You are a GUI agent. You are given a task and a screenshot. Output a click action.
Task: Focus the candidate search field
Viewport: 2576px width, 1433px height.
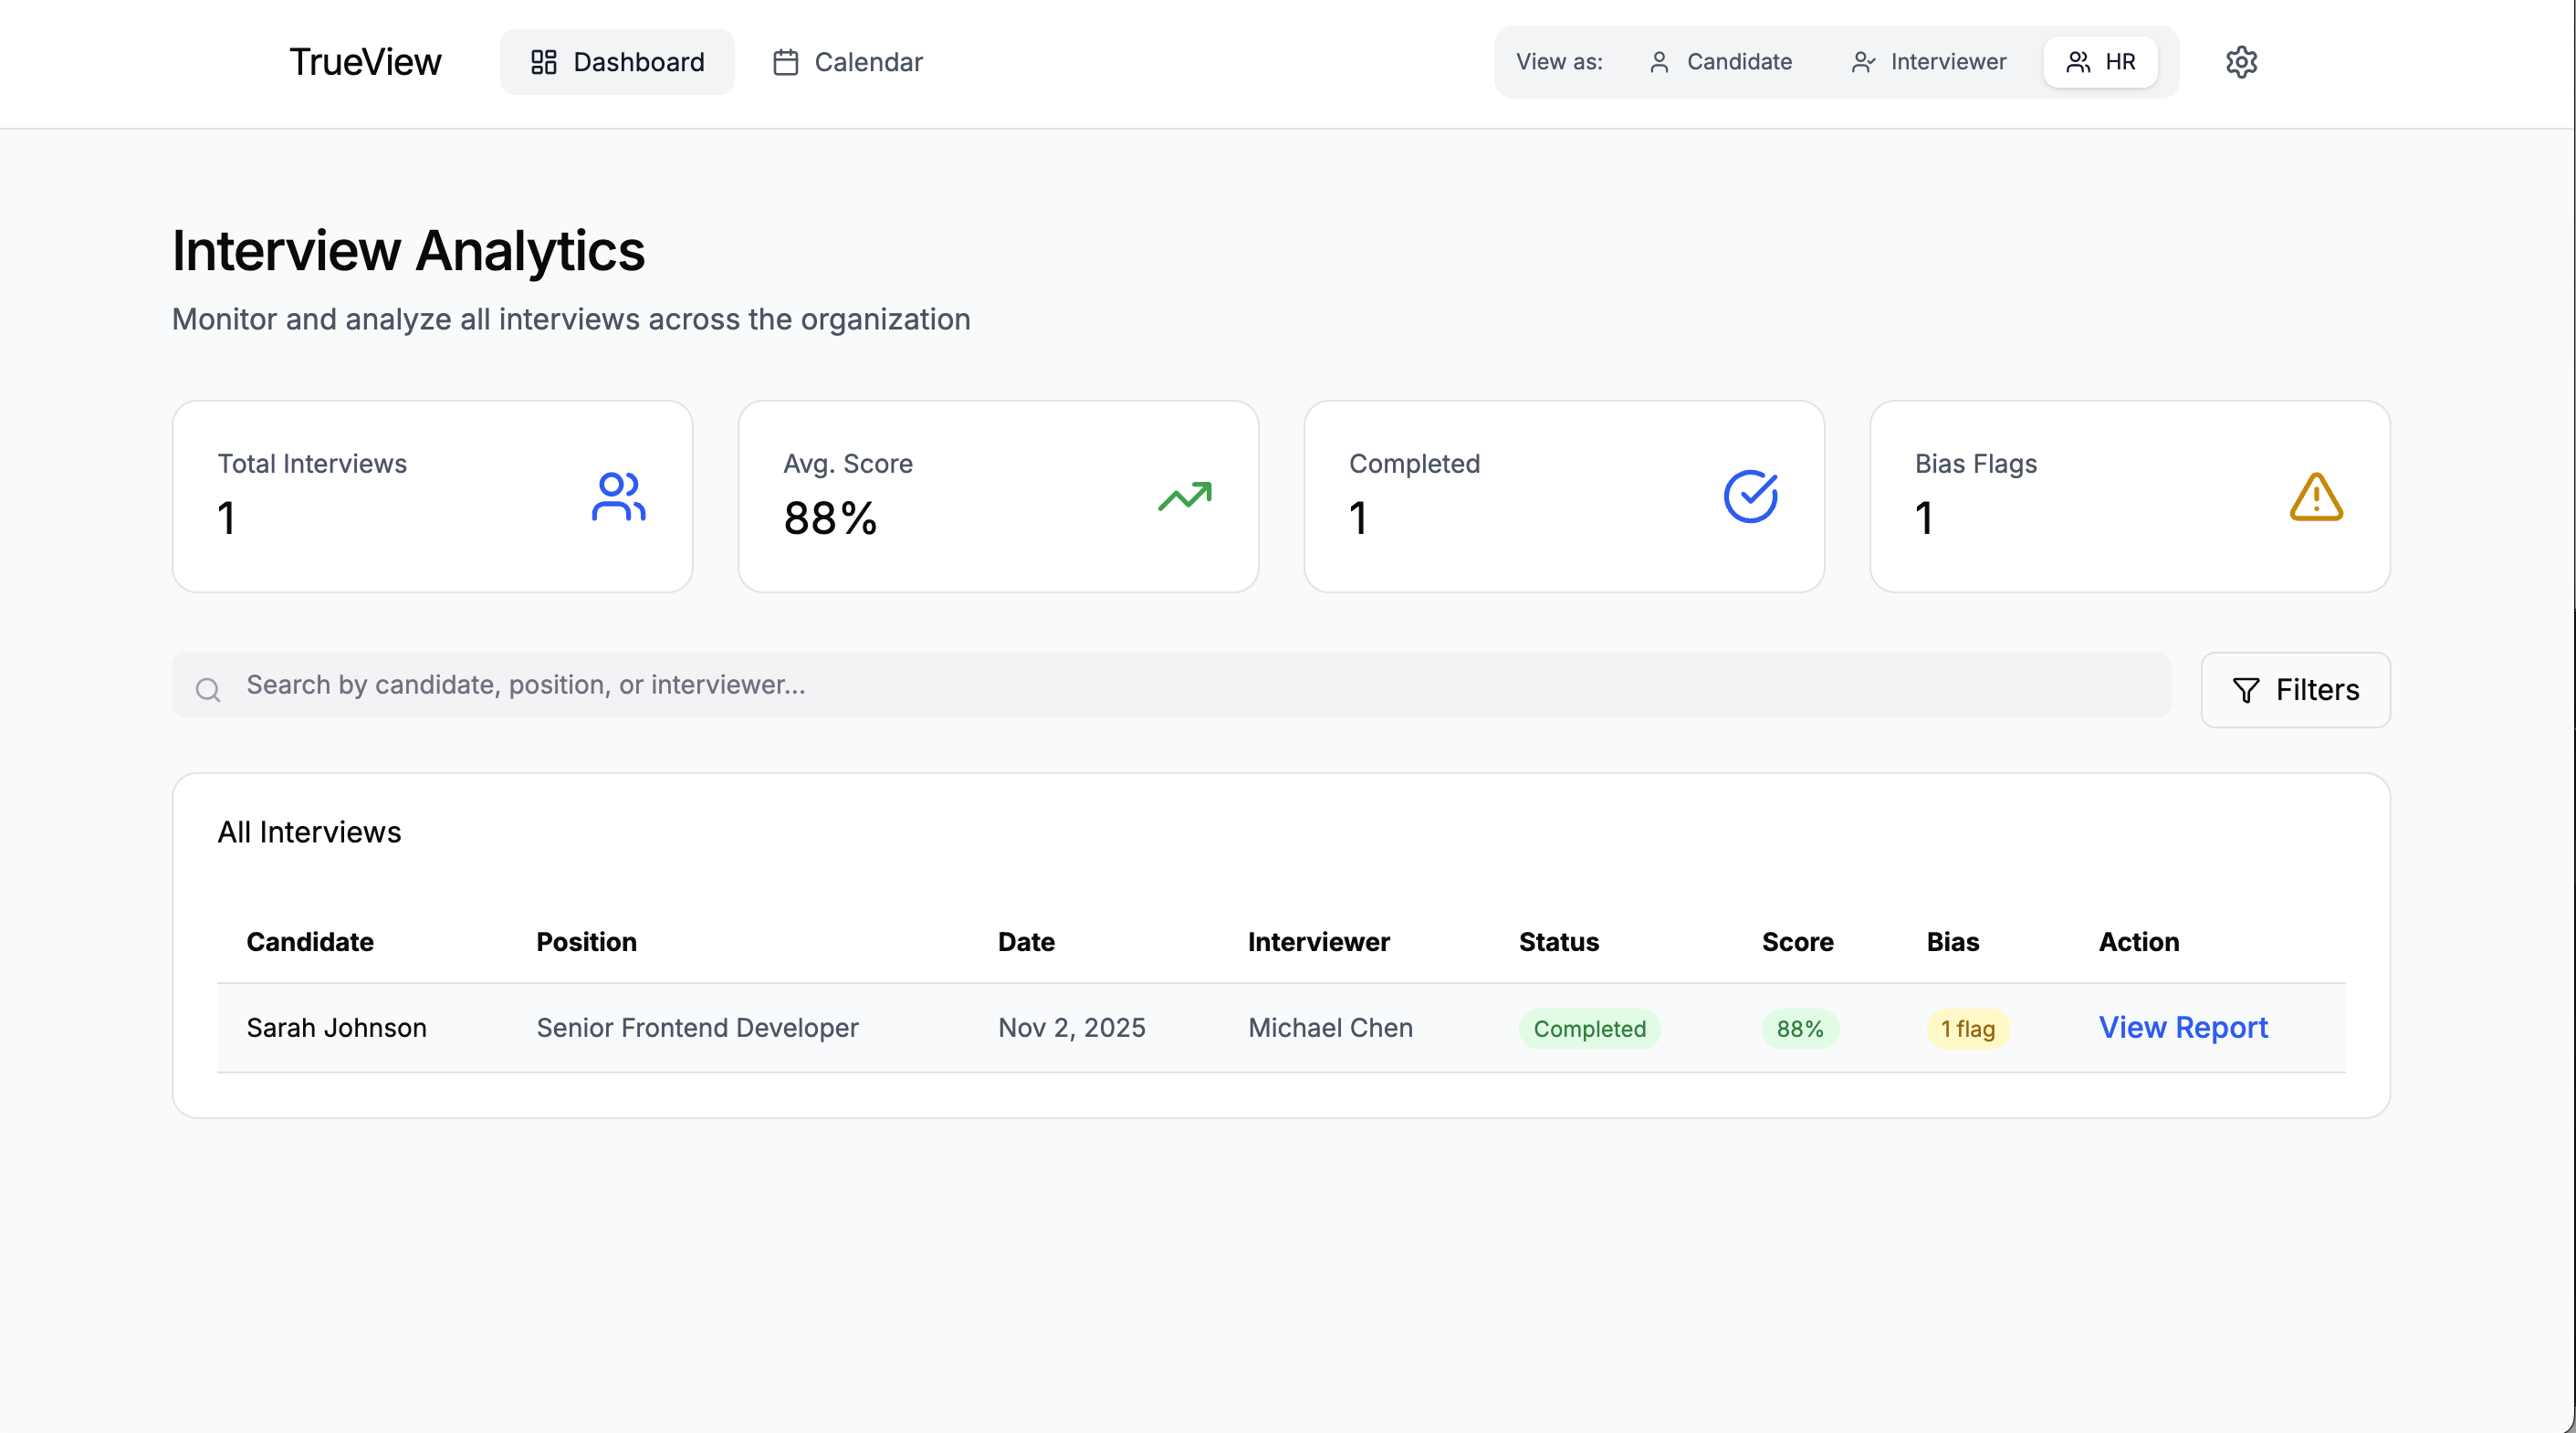1190,685
